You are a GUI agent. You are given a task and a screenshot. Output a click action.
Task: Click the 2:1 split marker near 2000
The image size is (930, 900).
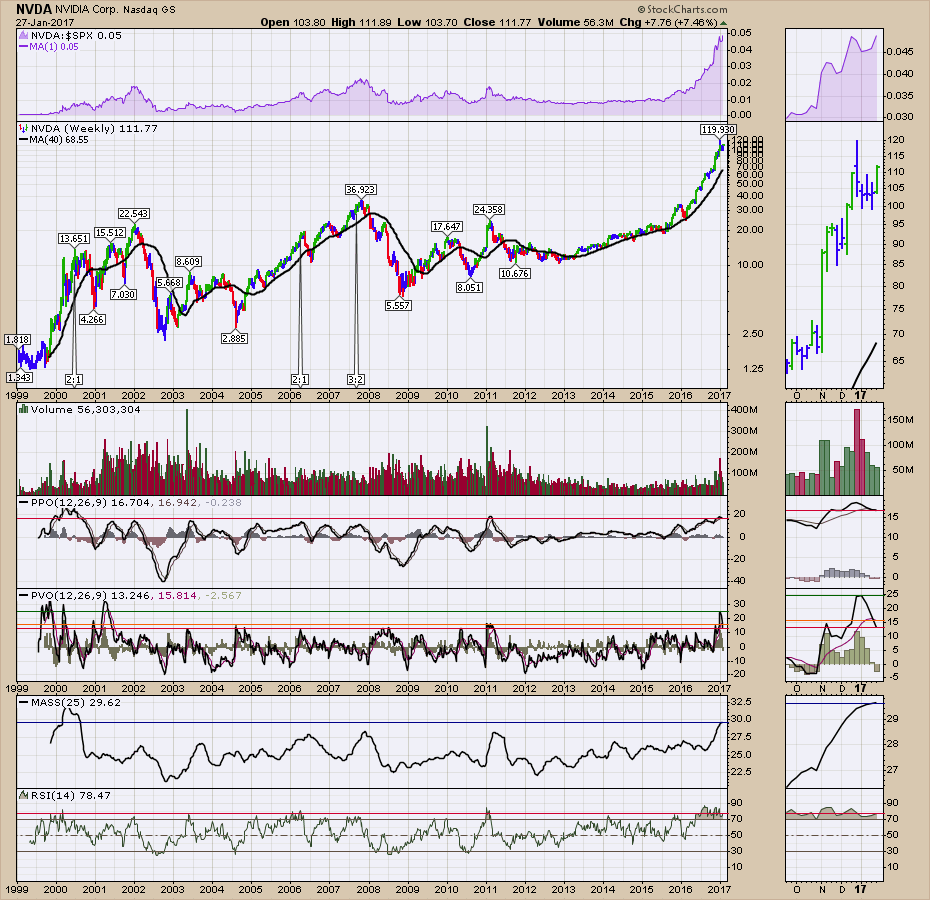pyautogui.click(x=74, y=380)
